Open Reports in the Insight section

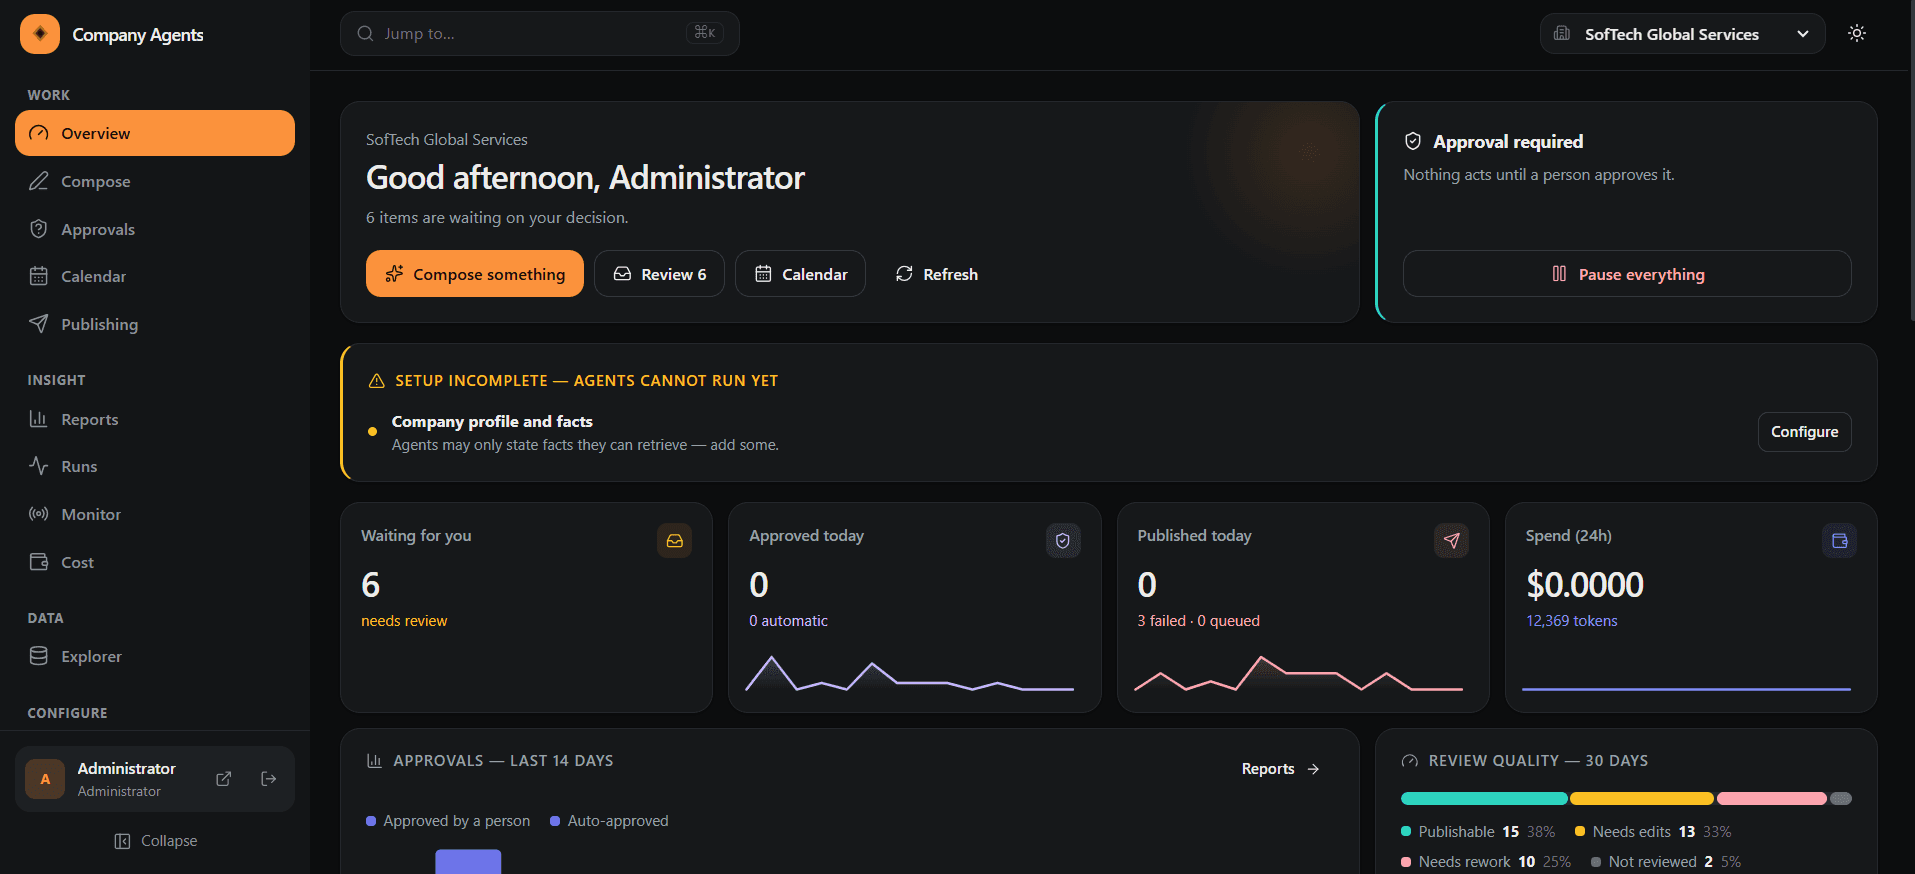pos(155,419)
